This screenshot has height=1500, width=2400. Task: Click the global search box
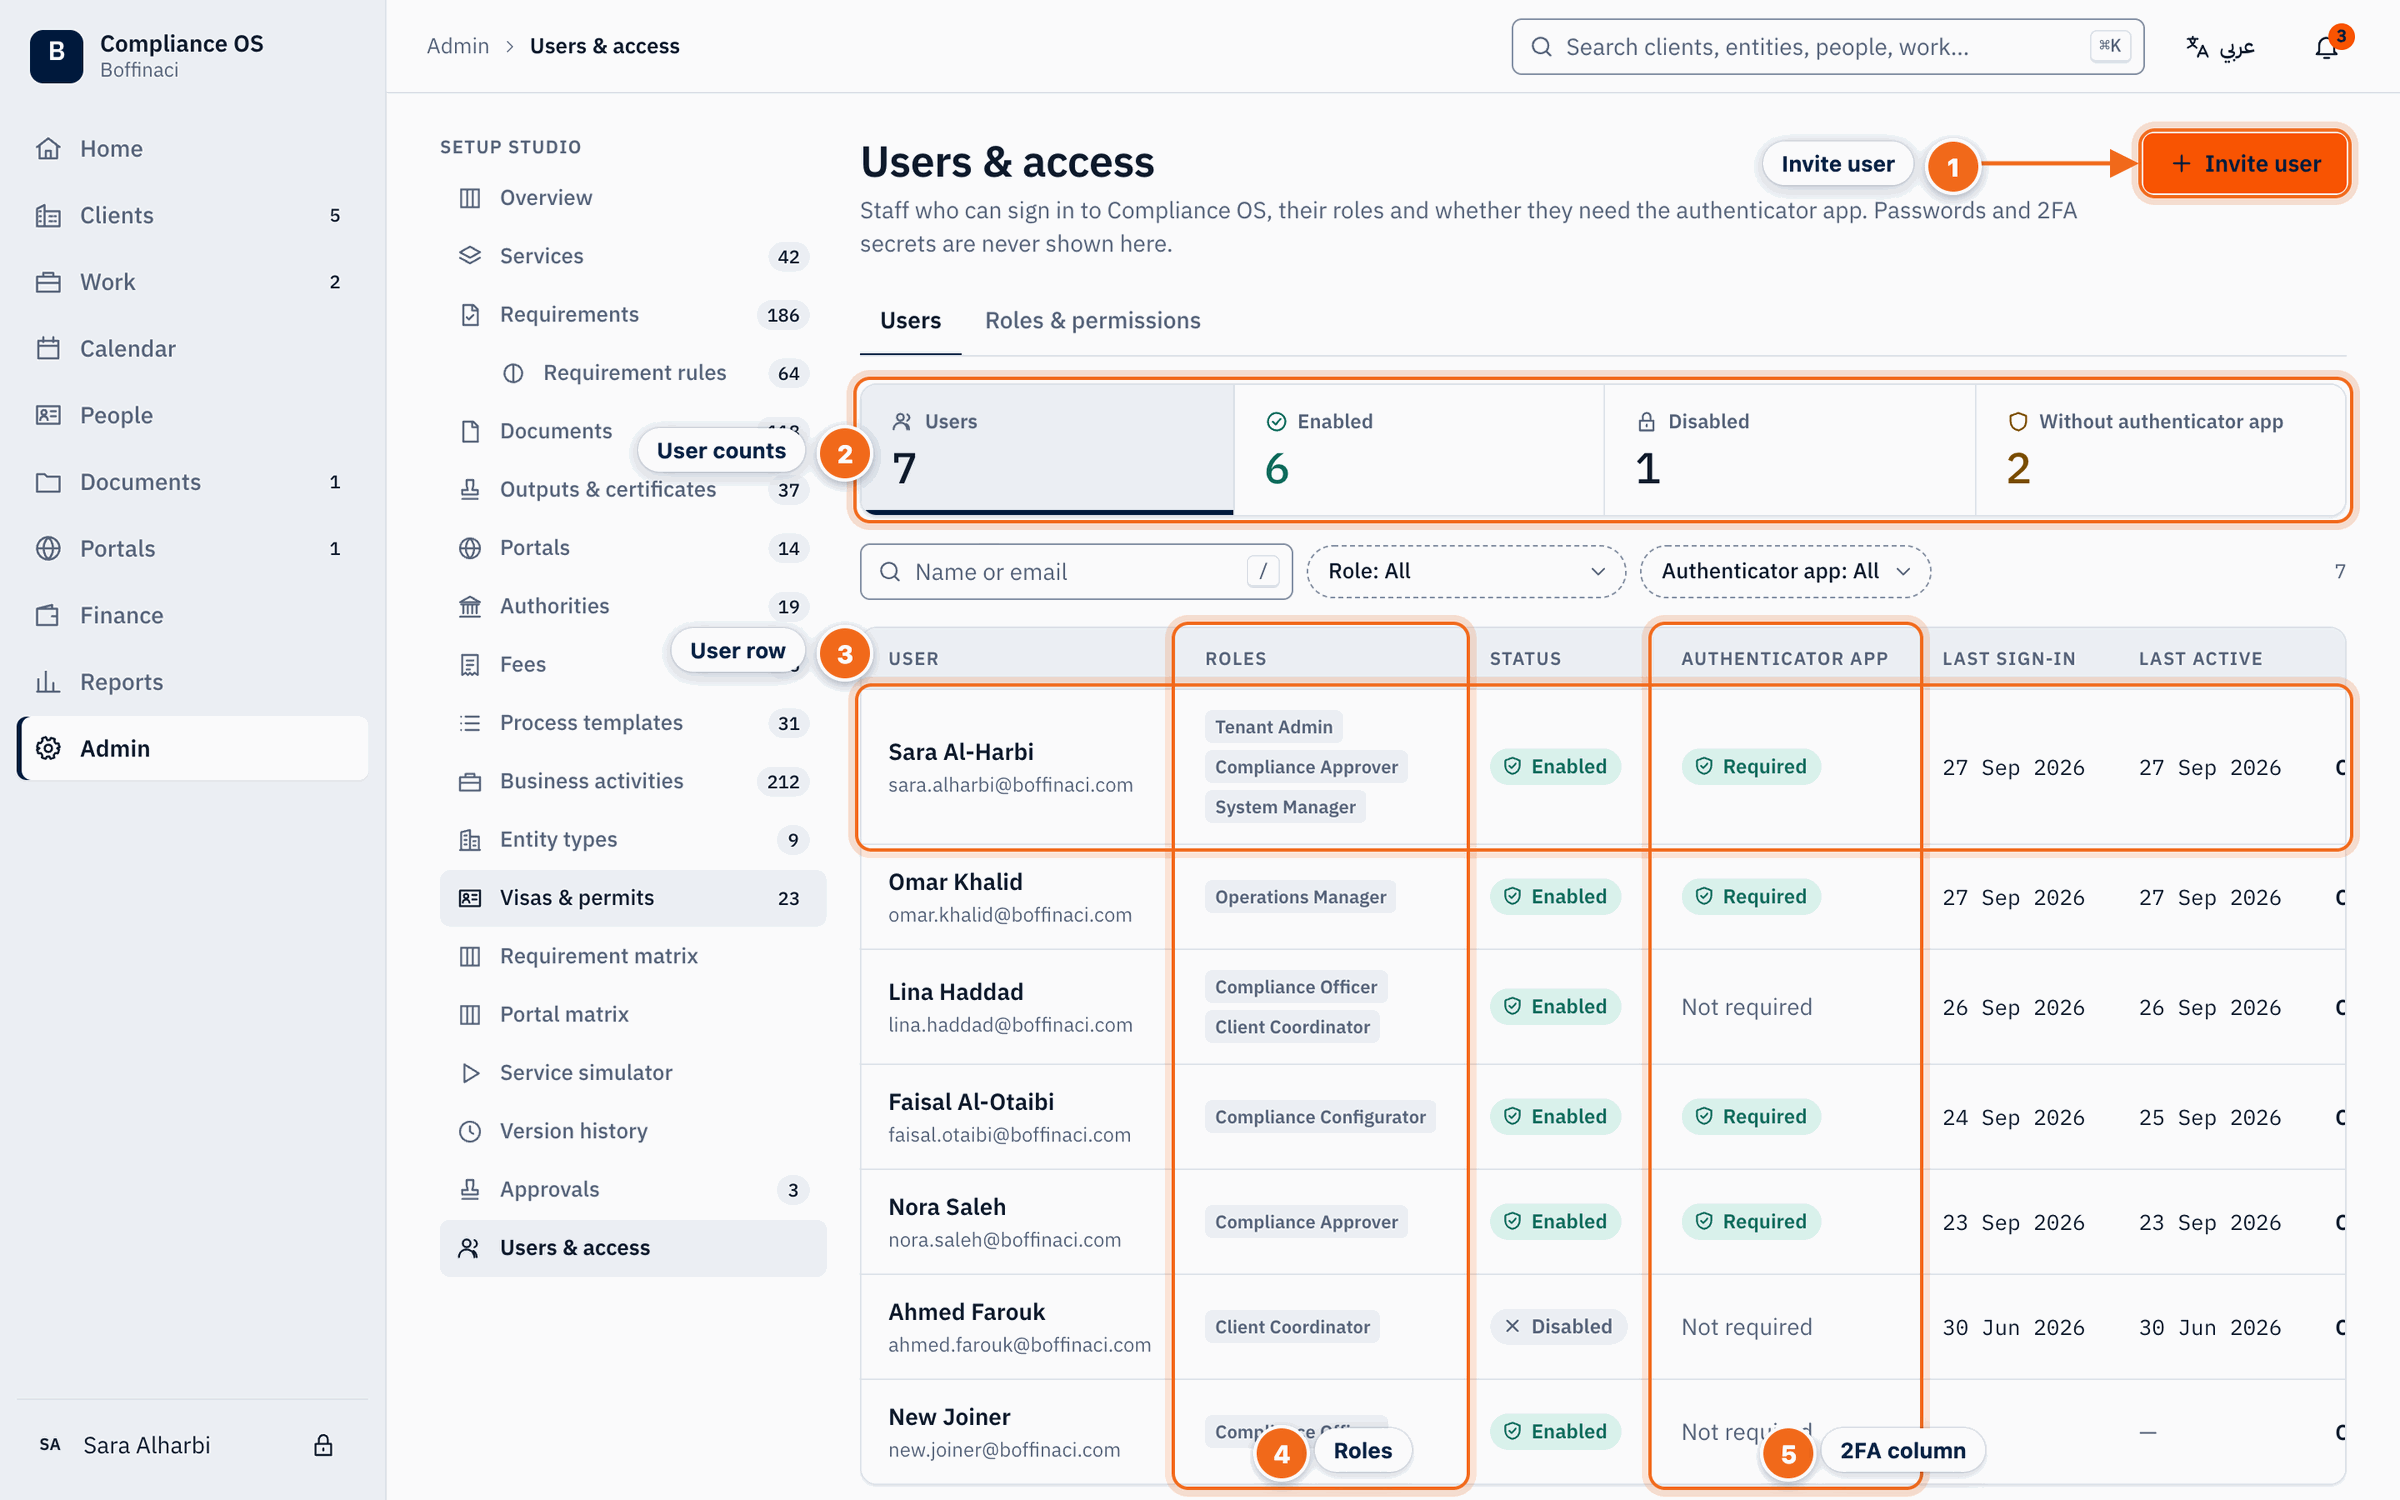pos(1827,47)
